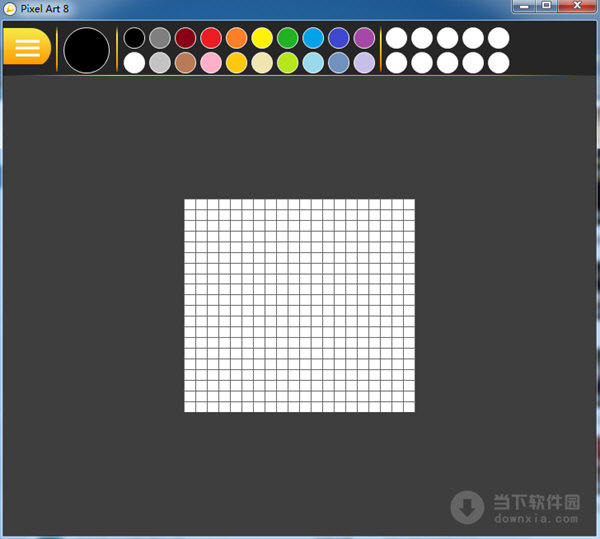Select the black color swatch
This screenshot has height=539, width=600.
click(134, 38)
